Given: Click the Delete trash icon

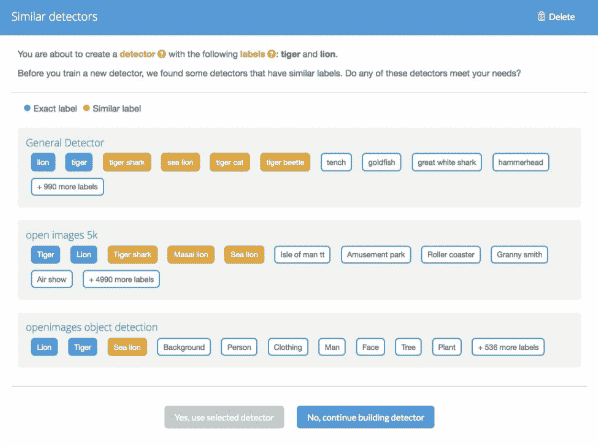Looking at the screenshot, I should click(541, 16).
